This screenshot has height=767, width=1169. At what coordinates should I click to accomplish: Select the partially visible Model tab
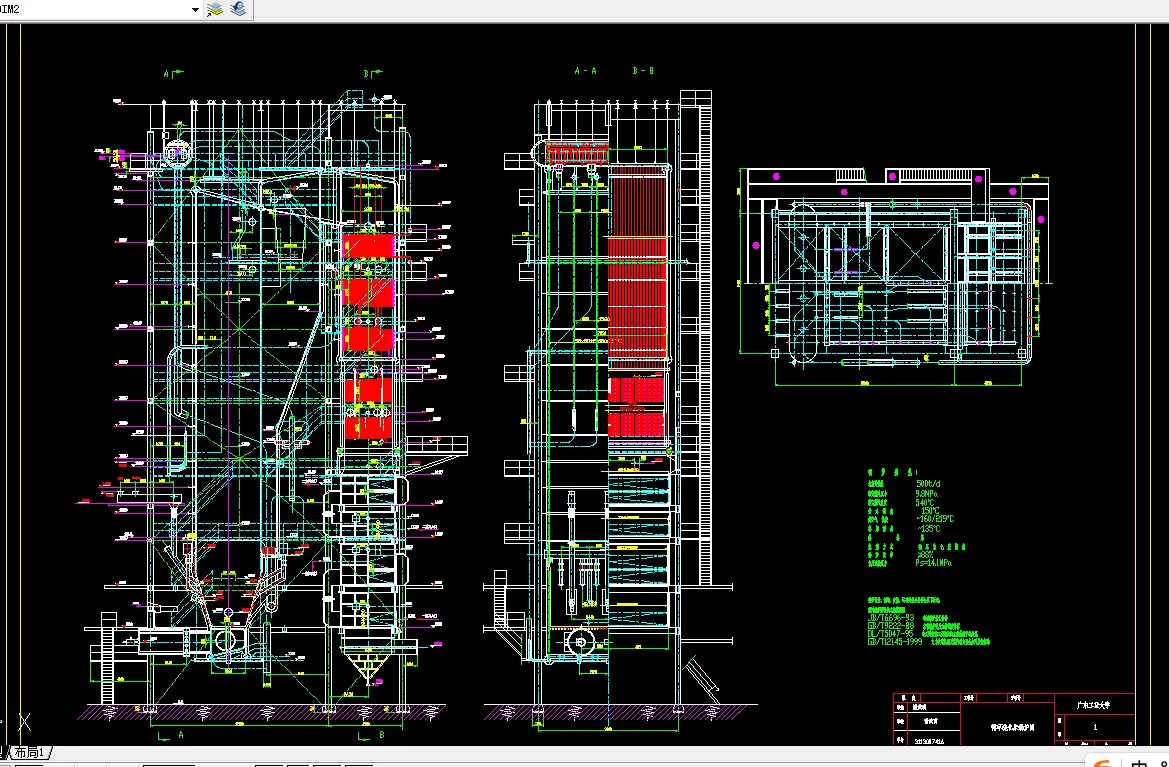[4, 752]
